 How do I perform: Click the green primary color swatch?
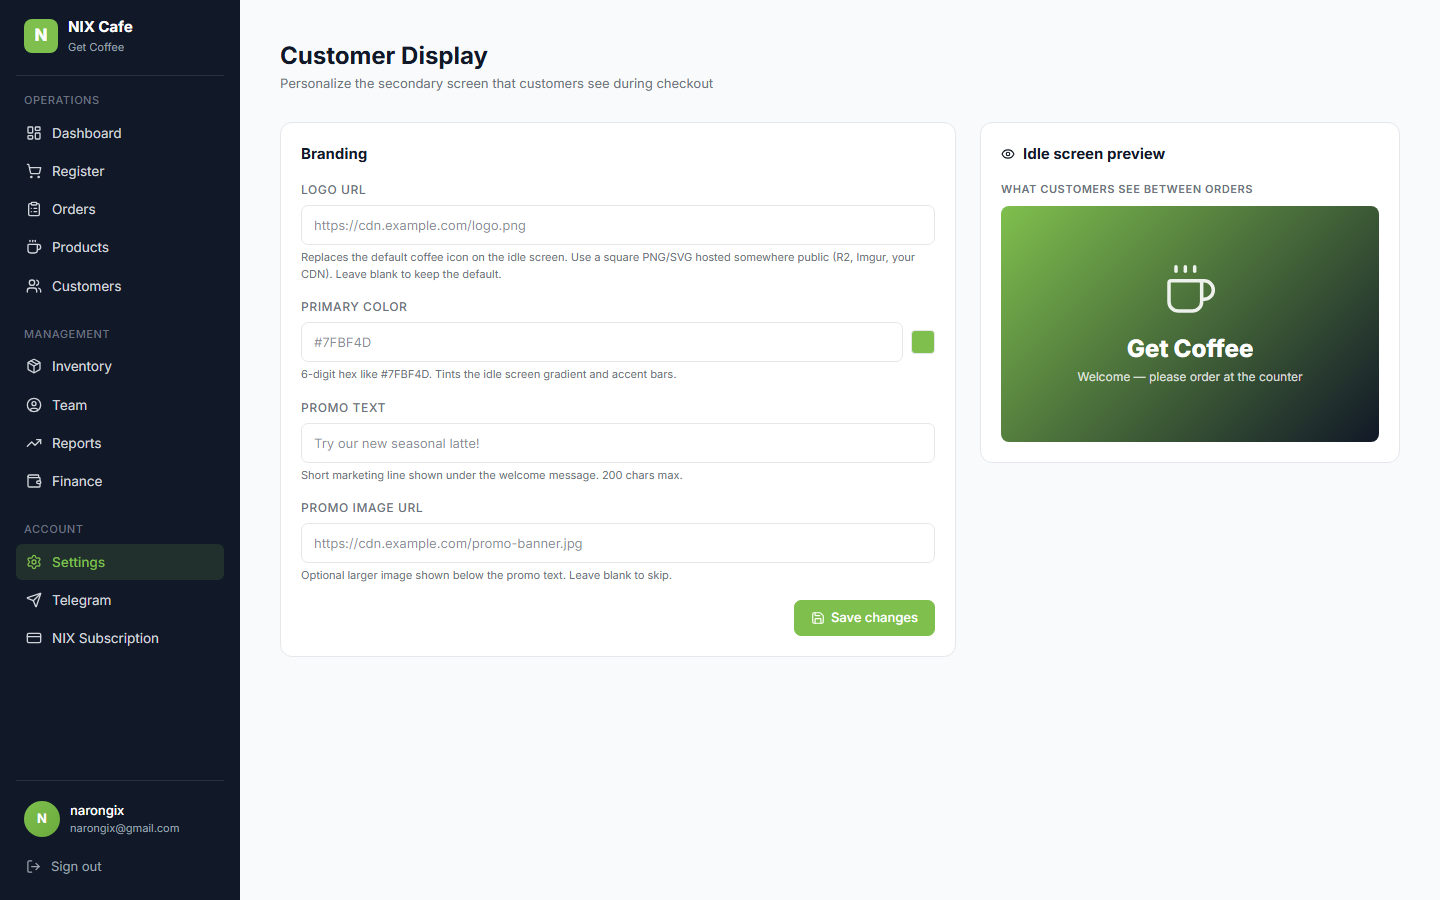[922, 341]
